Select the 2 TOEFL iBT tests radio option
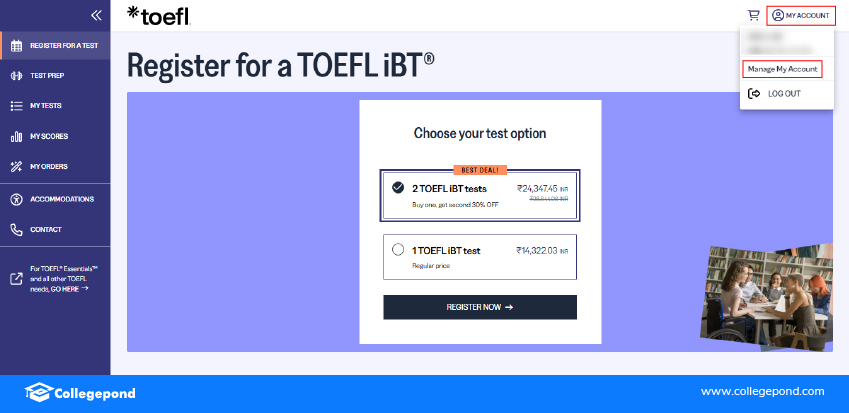This screenshot has width=849, height=413. pos(398,187)
